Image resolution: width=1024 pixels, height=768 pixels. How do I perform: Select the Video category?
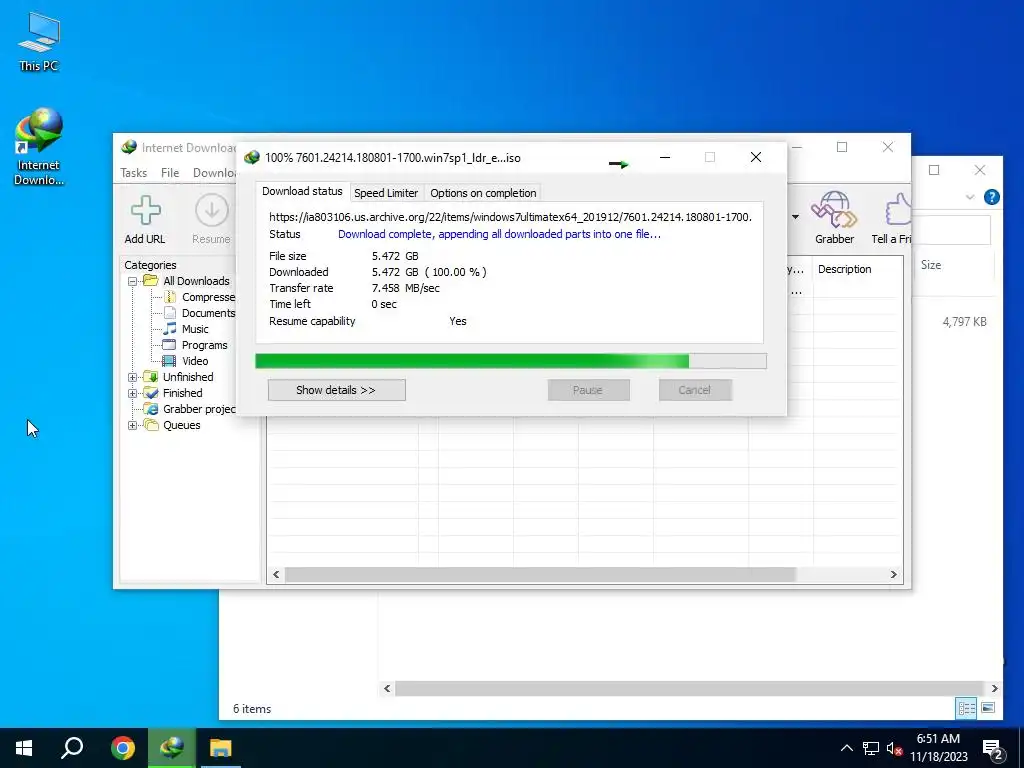pos(186,361)
